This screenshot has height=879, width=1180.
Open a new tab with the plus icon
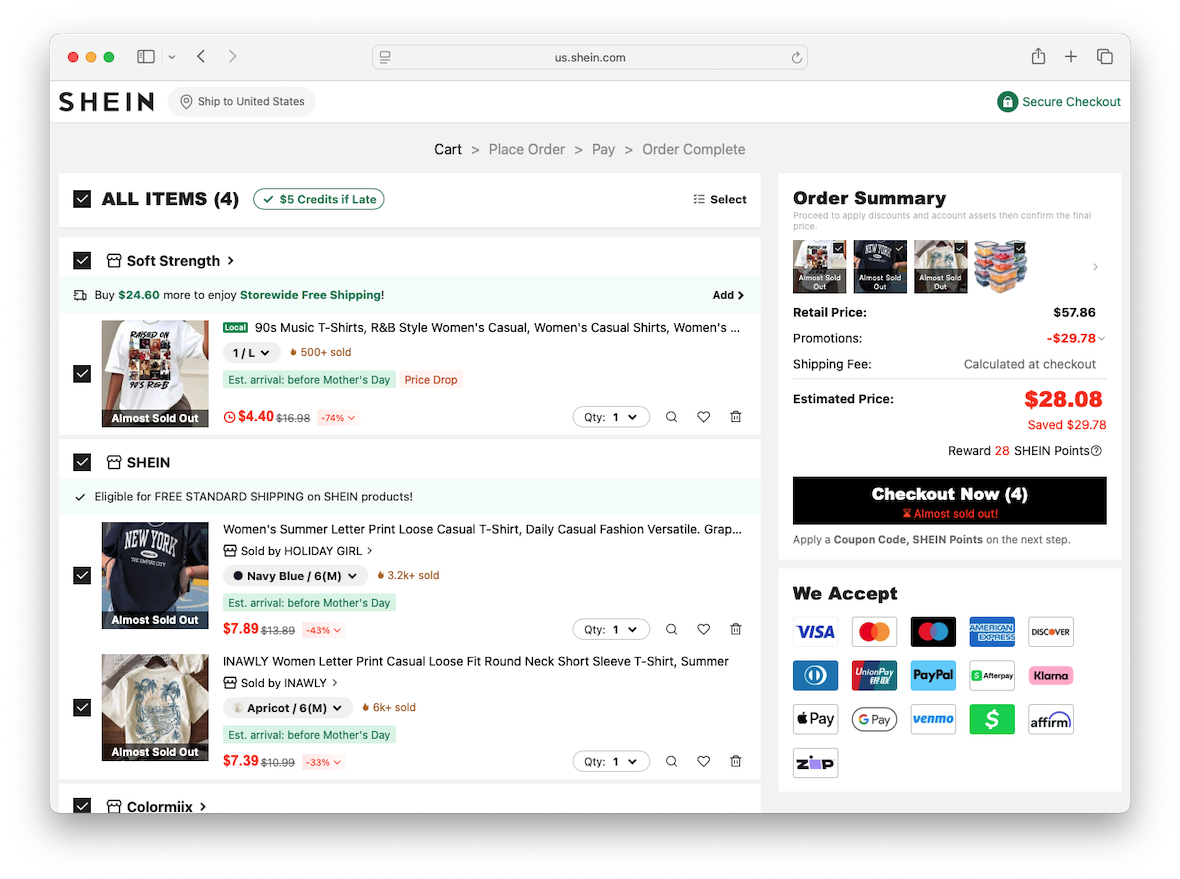coord(1071,56)
